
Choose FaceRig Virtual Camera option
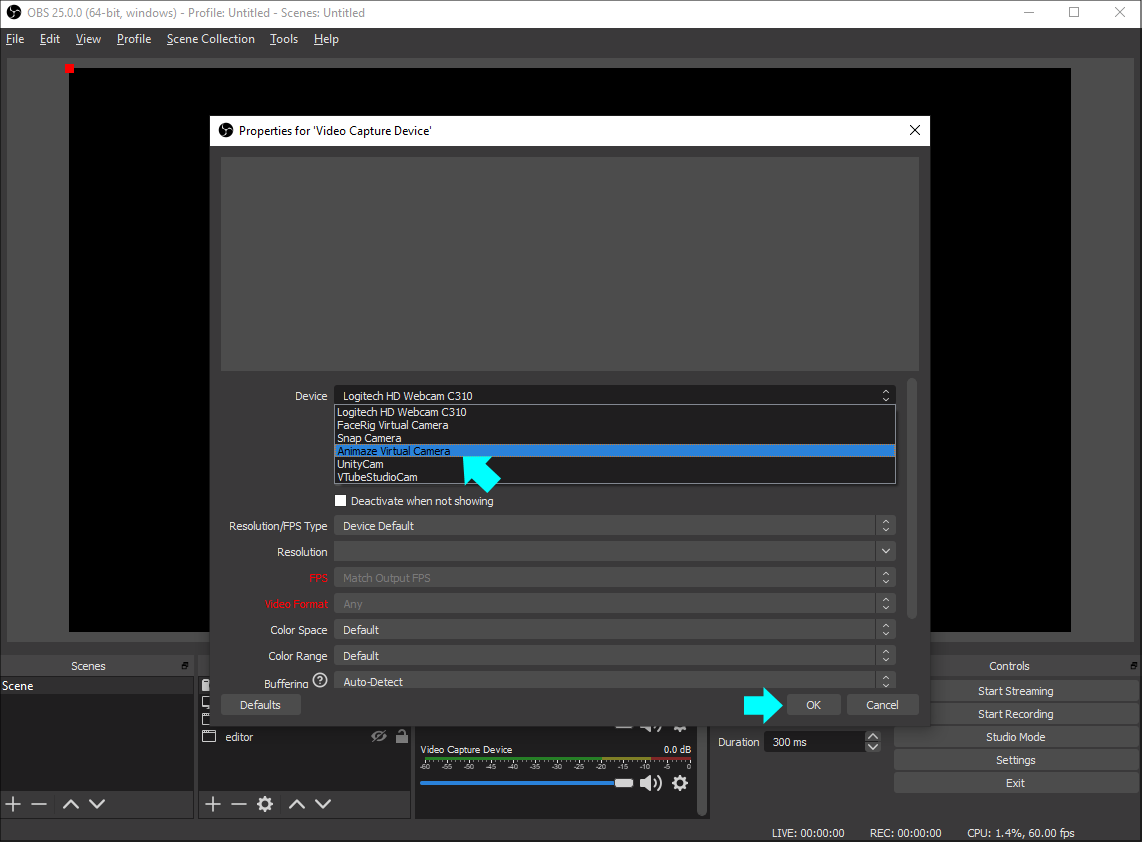coord(615,425)
